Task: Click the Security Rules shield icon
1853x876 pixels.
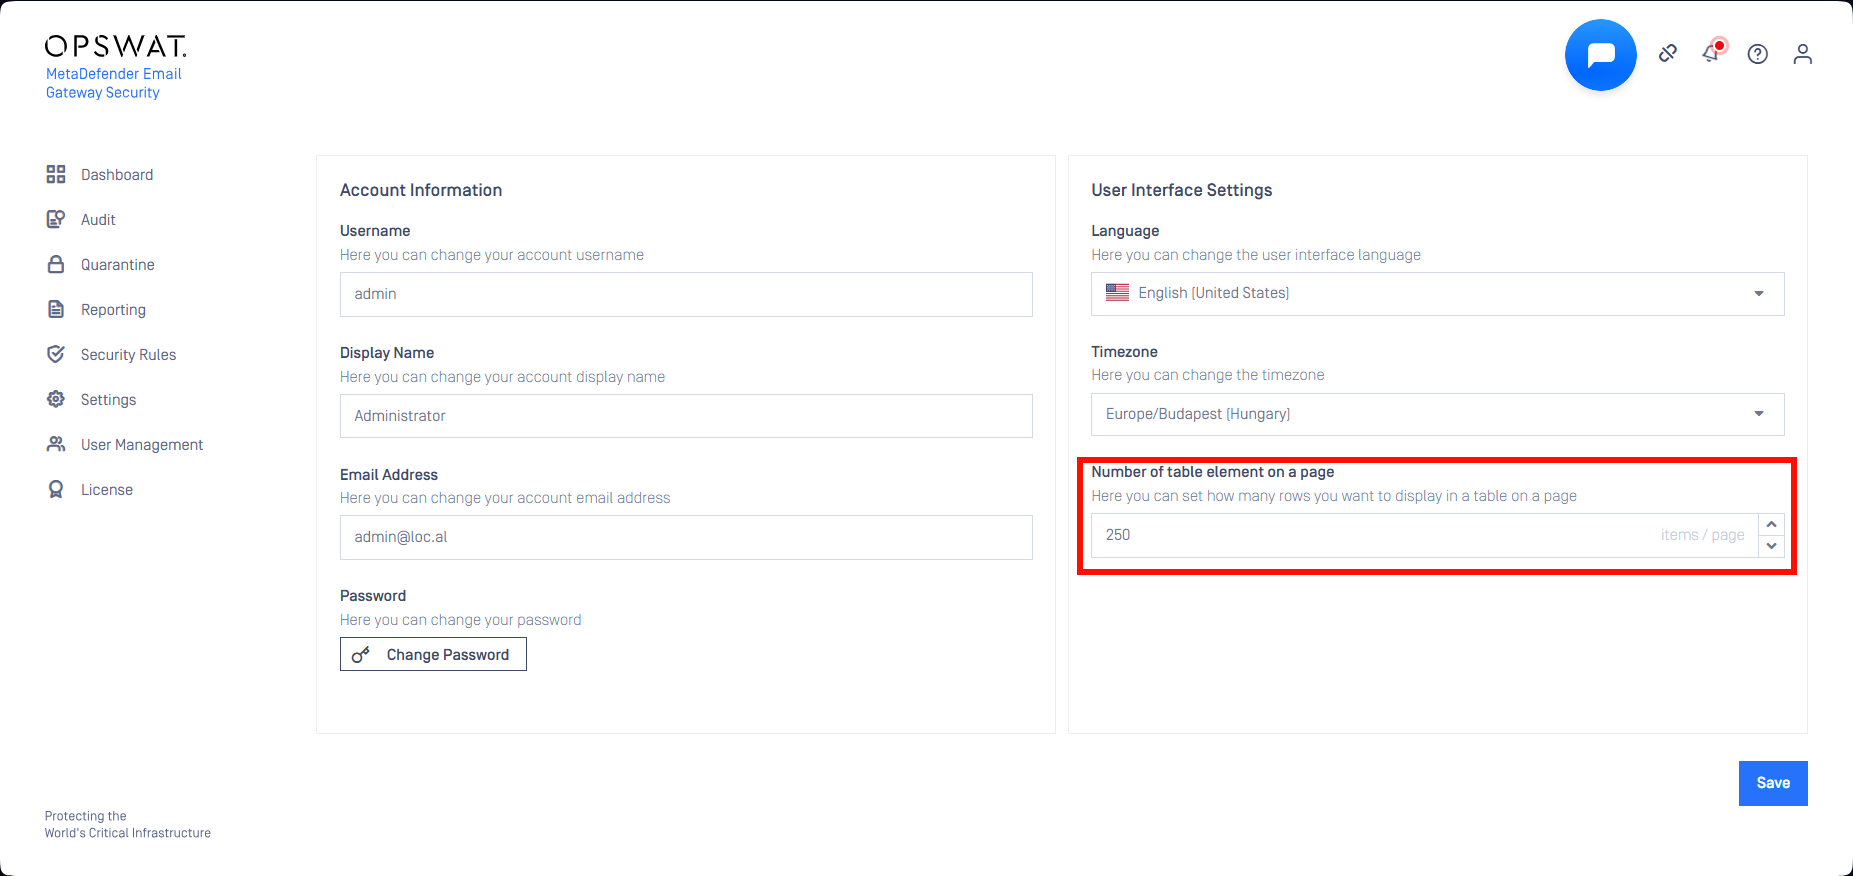Action: pos(56,355)
